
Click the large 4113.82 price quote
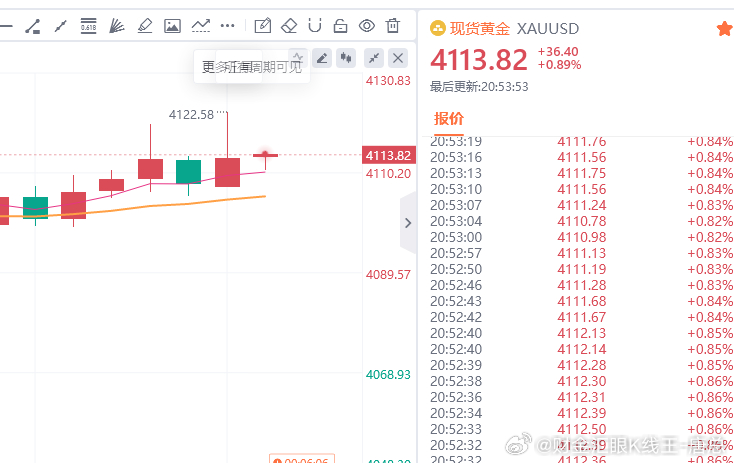click(x=478, y=60)
